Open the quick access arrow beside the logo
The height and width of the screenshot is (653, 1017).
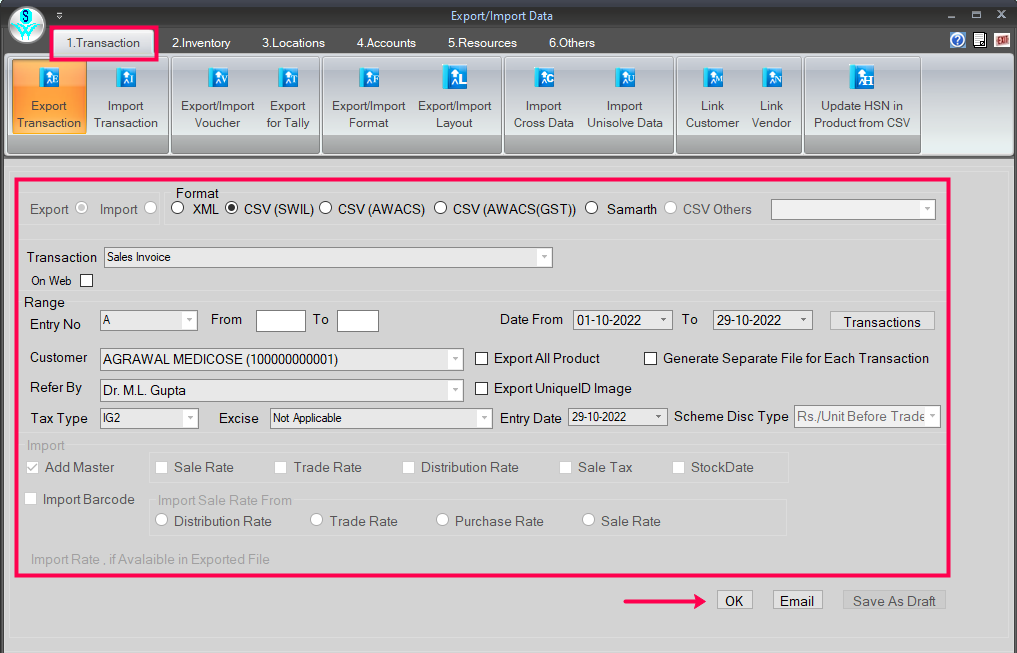pos(59,16)
